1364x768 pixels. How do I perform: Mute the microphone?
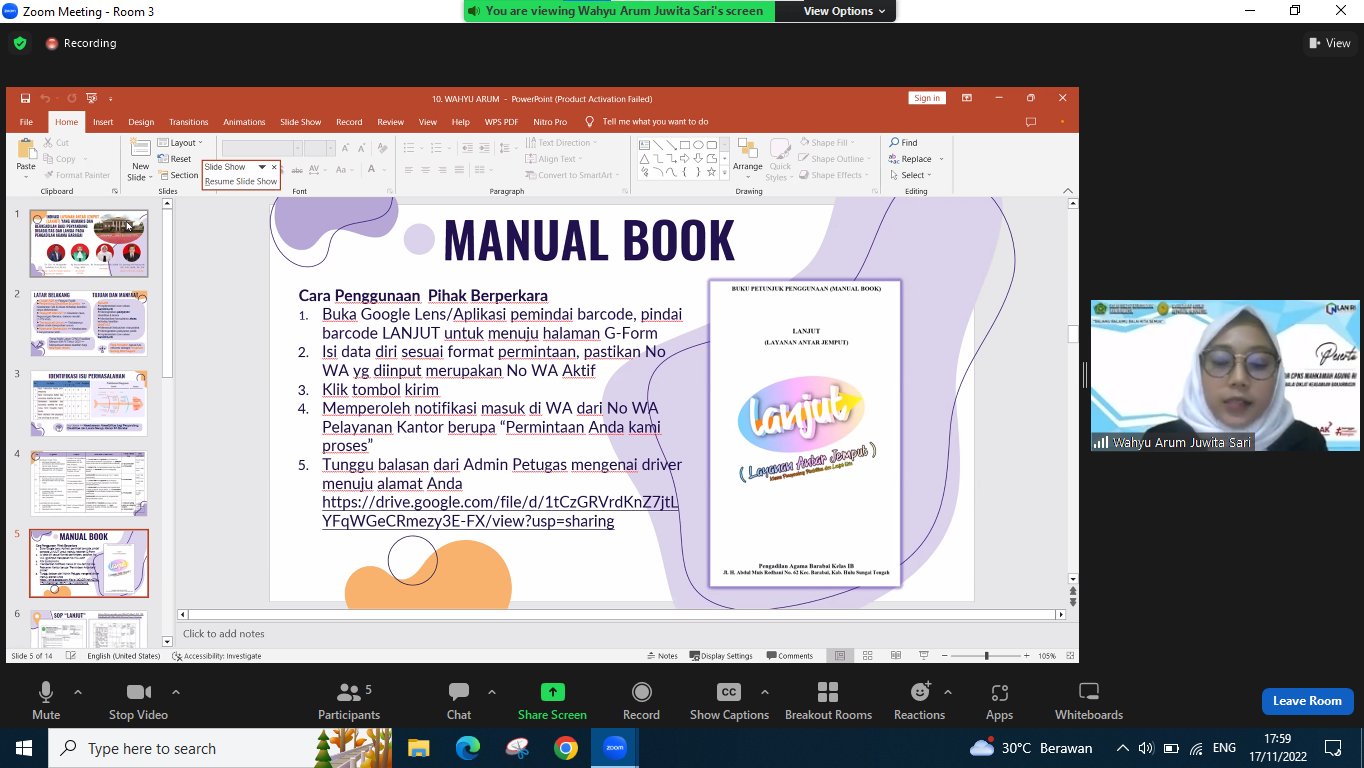[46, 700]
